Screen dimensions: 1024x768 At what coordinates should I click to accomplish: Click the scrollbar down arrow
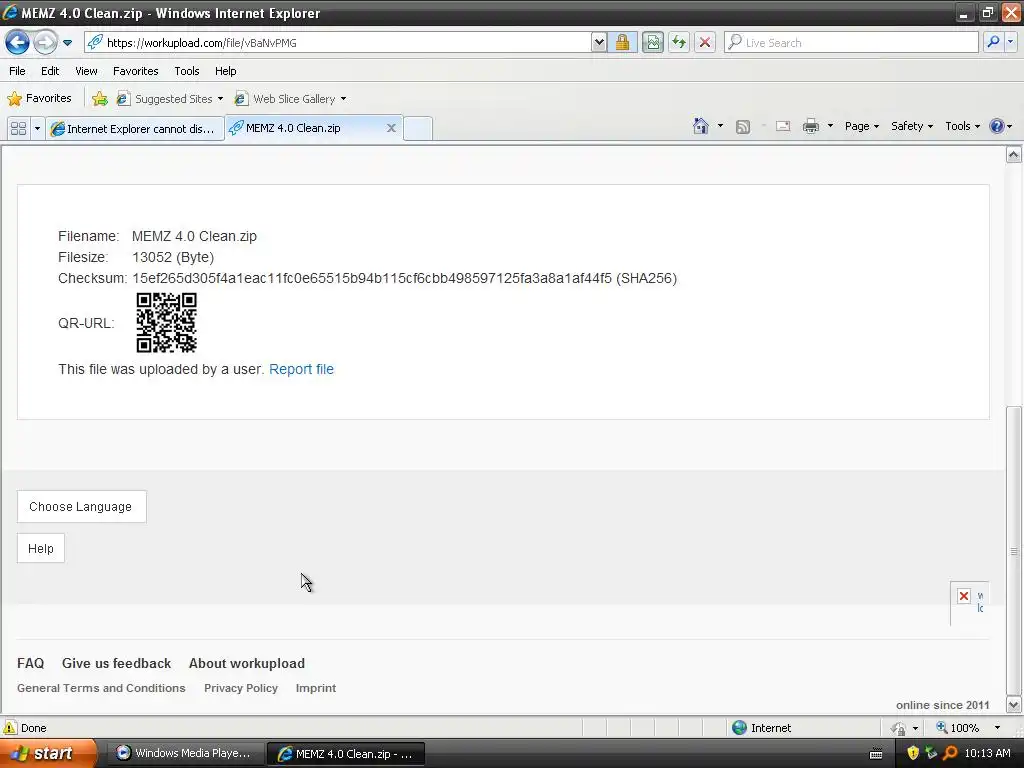1014,705
